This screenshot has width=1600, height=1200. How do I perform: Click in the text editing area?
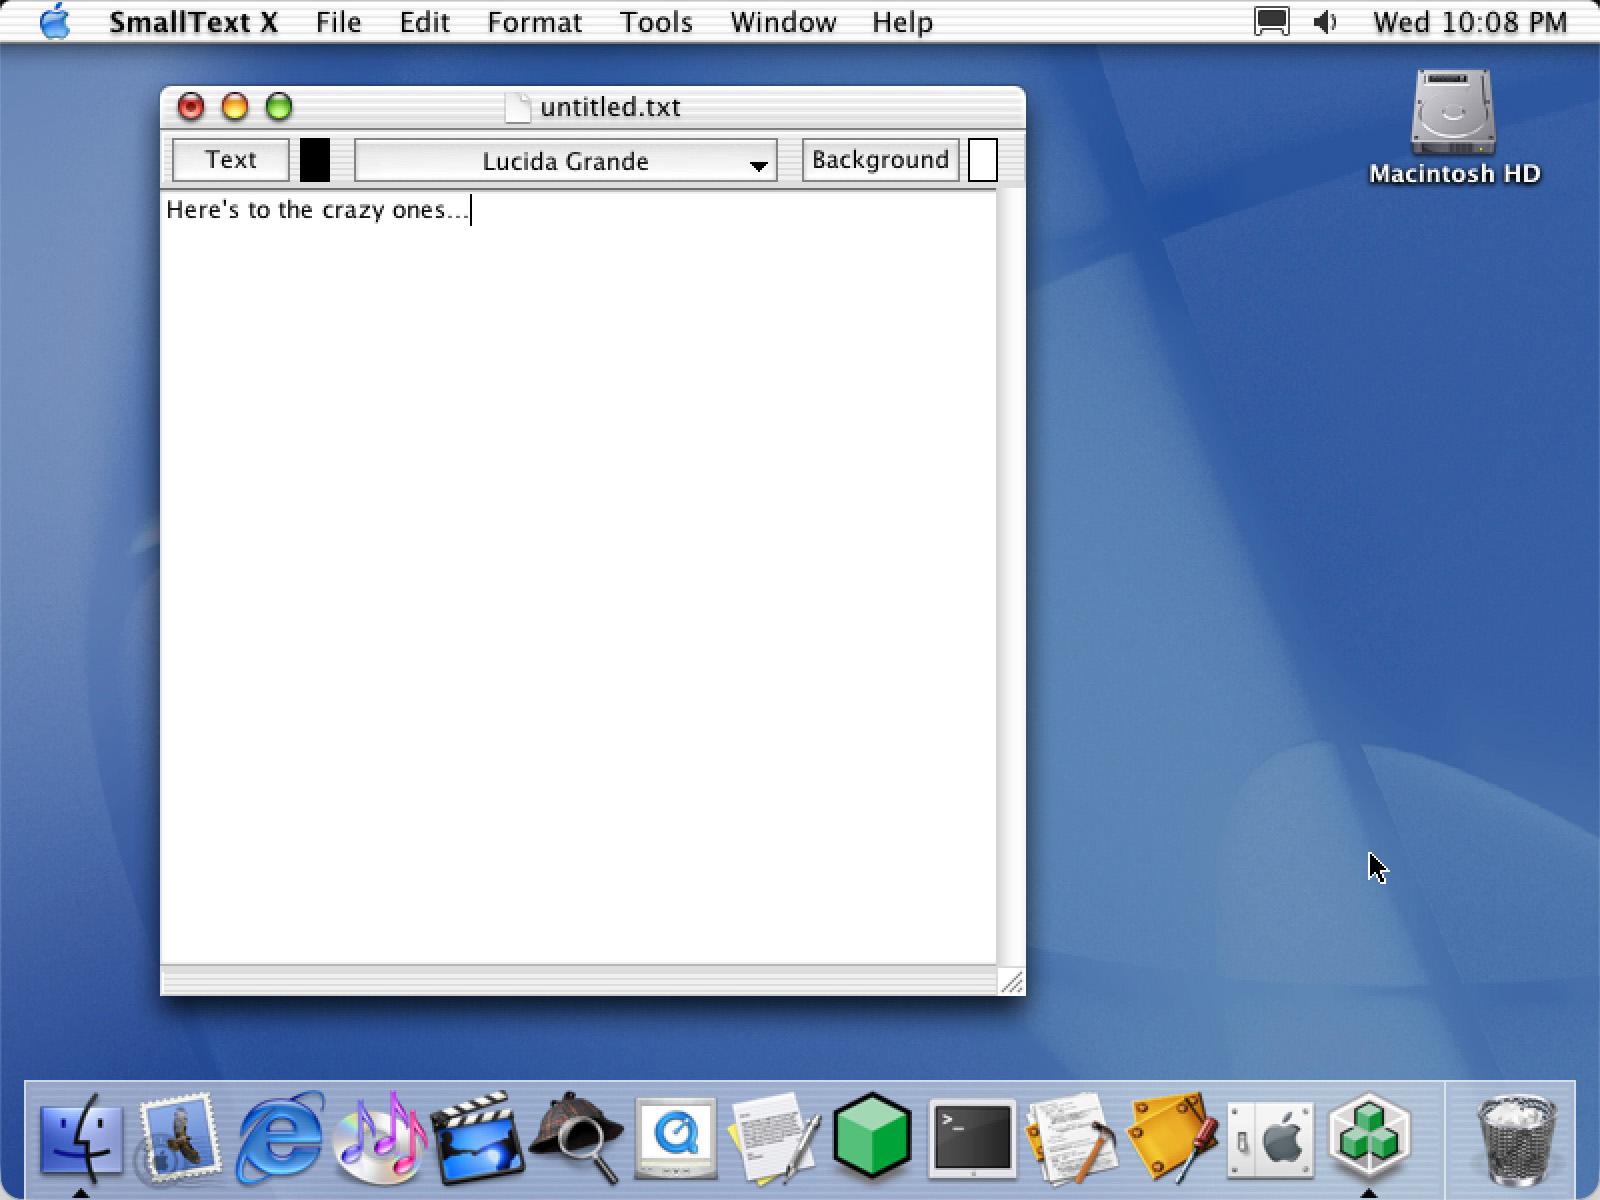[x=578, y=578]
